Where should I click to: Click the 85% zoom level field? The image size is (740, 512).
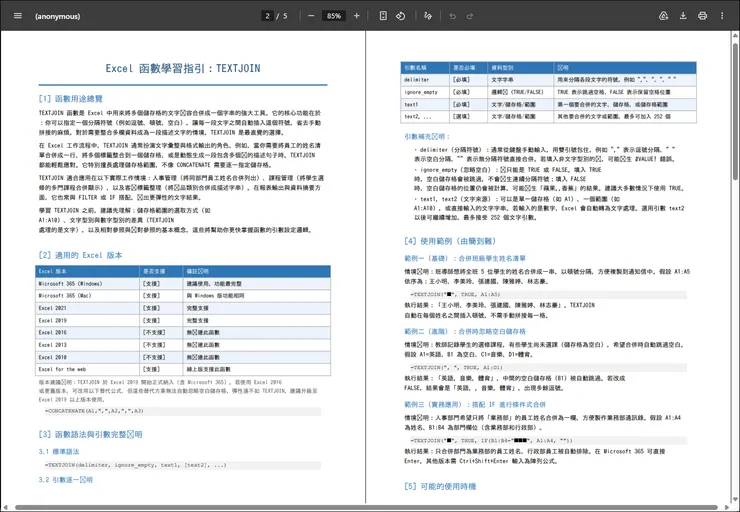[x=334, y=16]
